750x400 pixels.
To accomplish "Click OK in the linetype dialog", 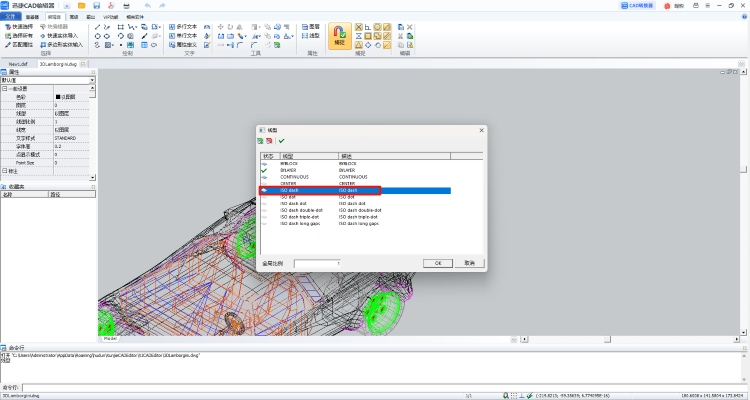I will pos(438,262).
